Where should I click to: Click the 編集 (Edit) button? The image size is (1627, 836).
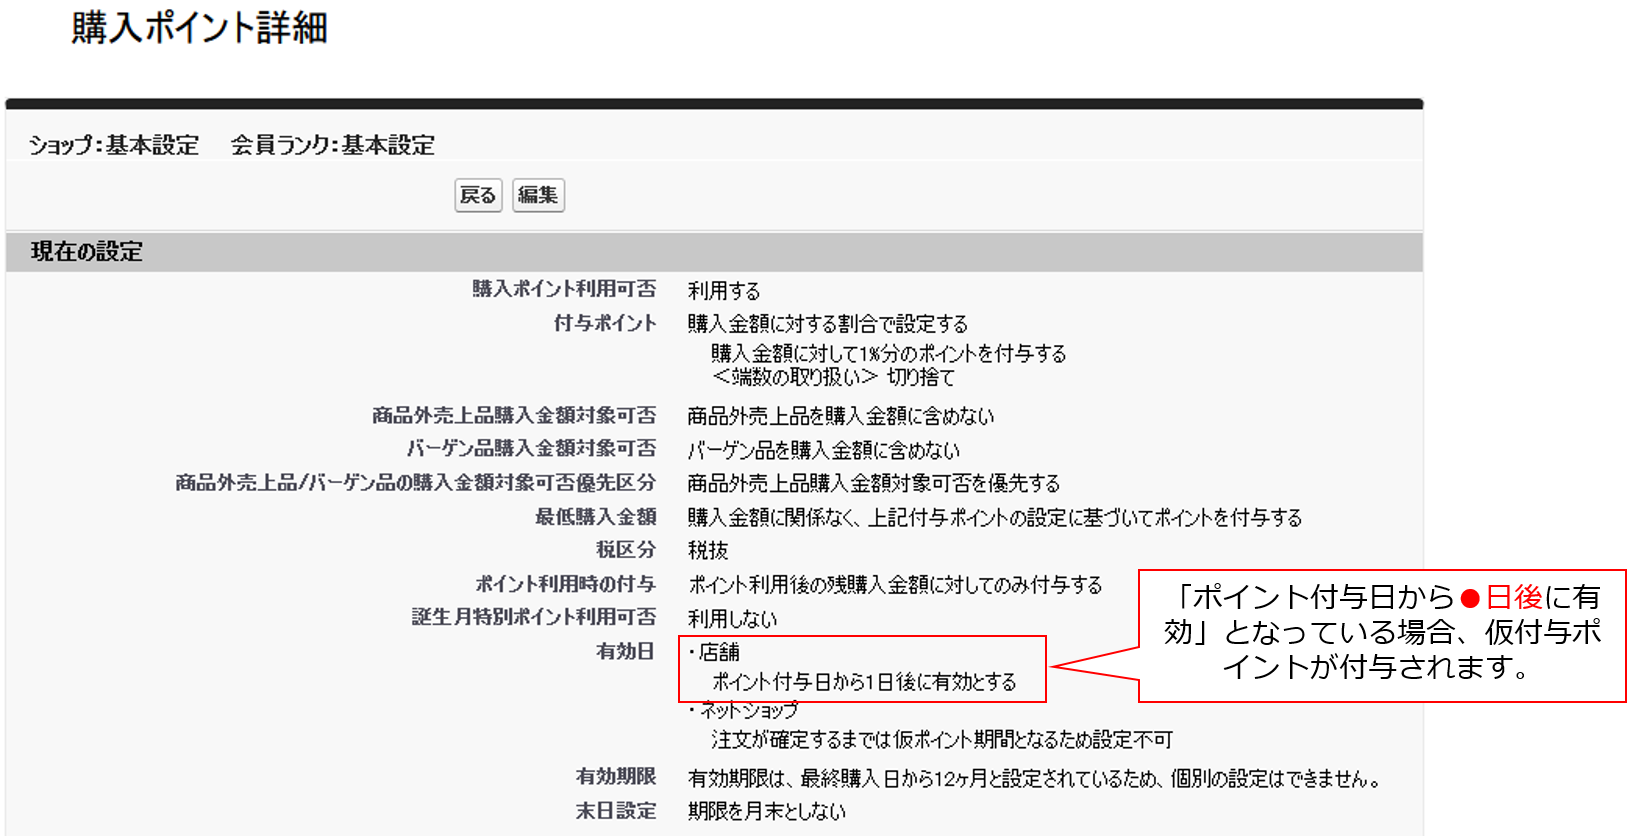[538, 195]
